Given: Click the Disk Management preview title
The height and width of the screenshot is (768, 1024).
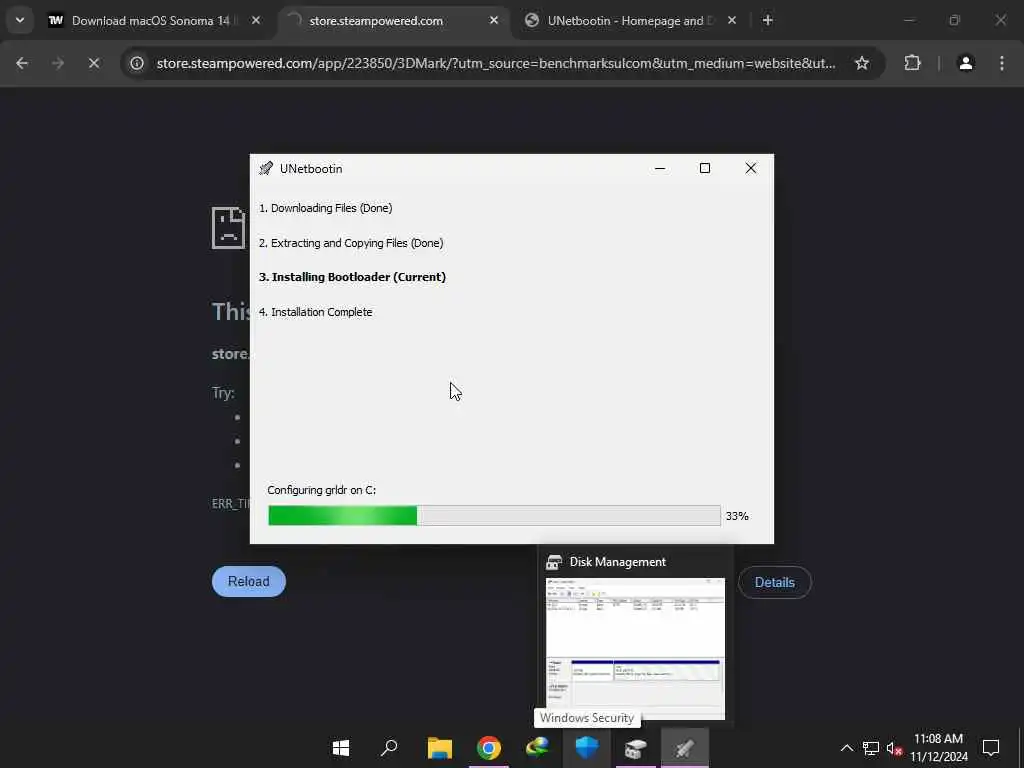Looking at the screenshot, I should pos(617,562).
